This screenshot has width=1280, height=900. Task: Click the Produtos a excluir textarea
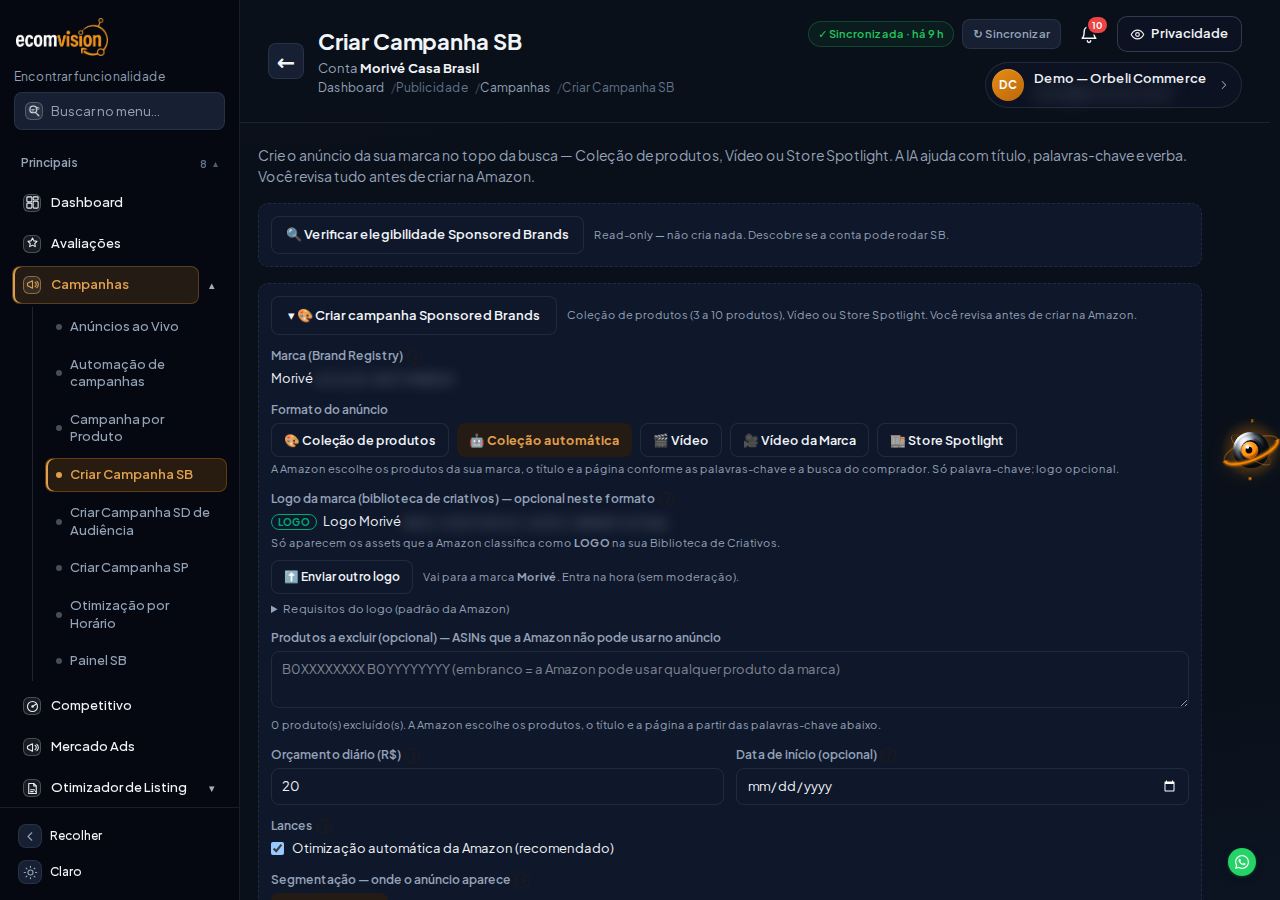coord(730,679)
